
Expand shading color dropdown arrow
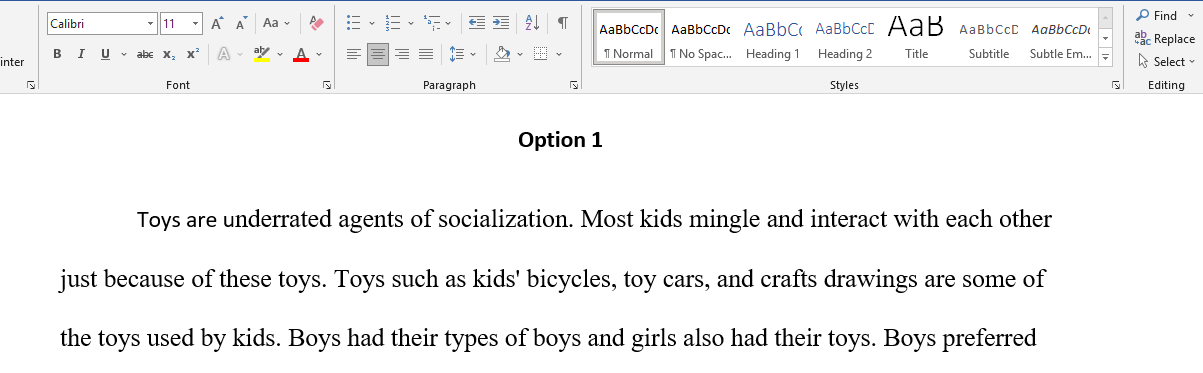tap(521, 54)
